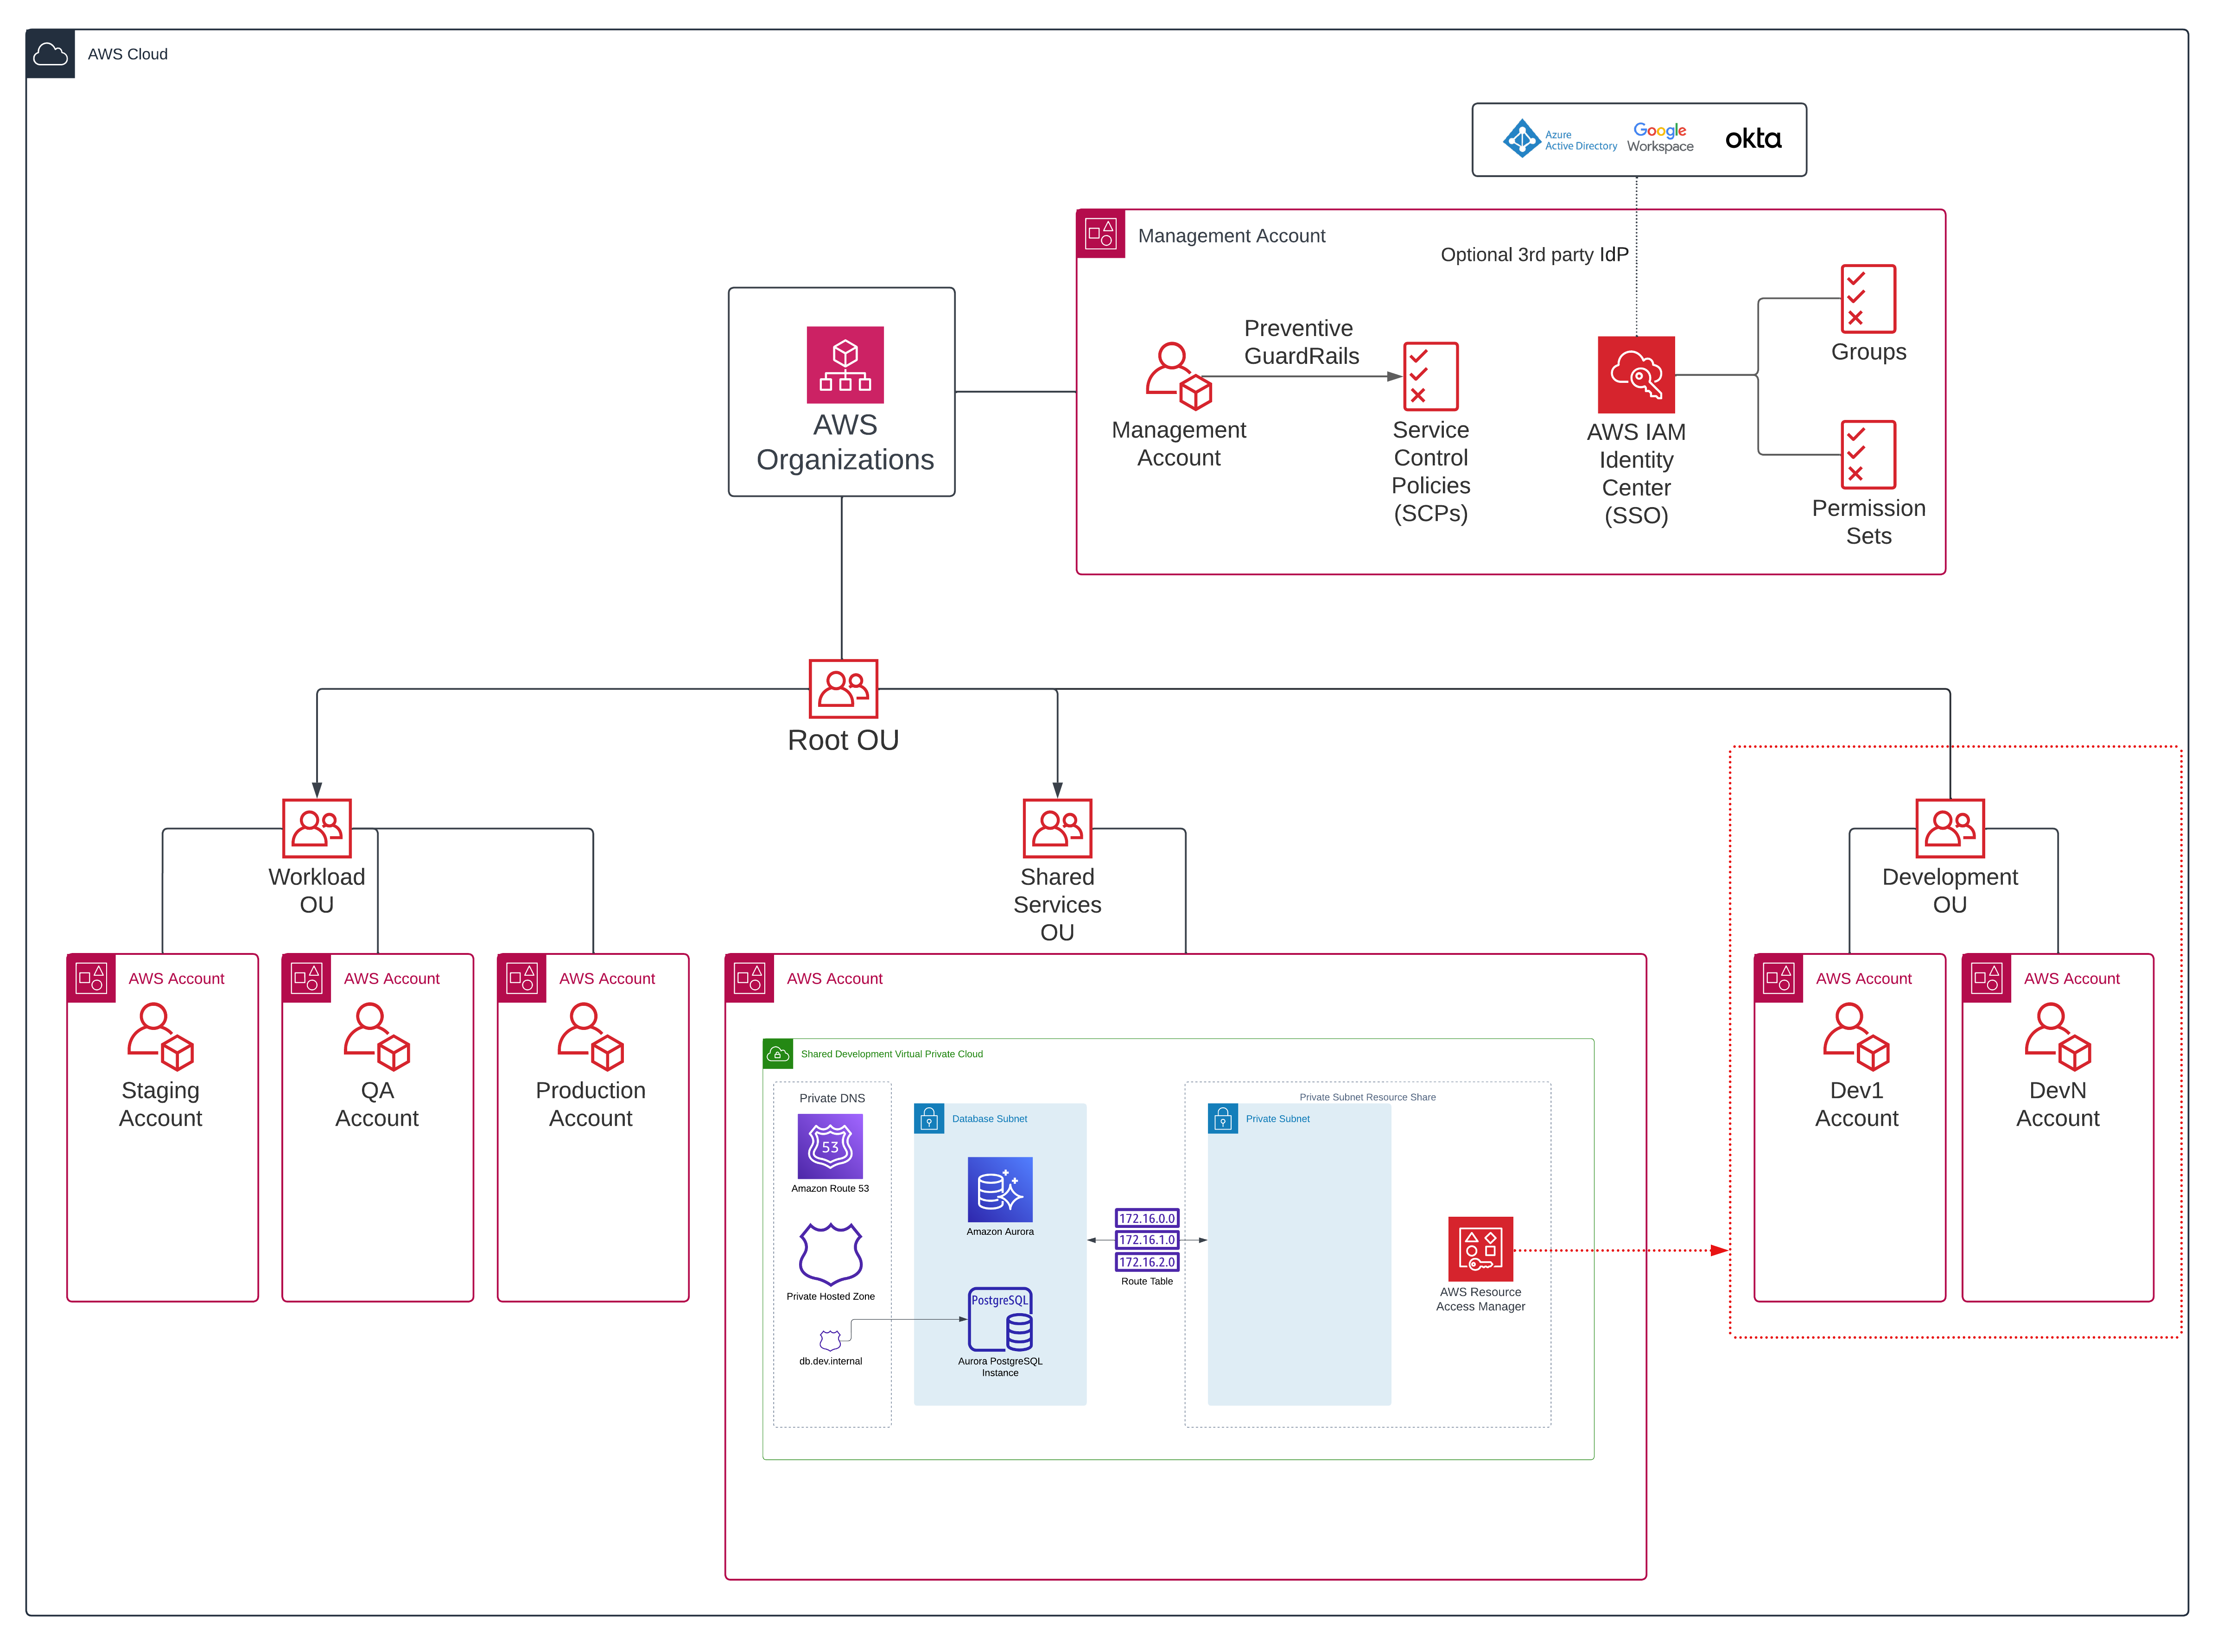Select the Private Hosted Zone shield icon

click(x=830, y=1254)
